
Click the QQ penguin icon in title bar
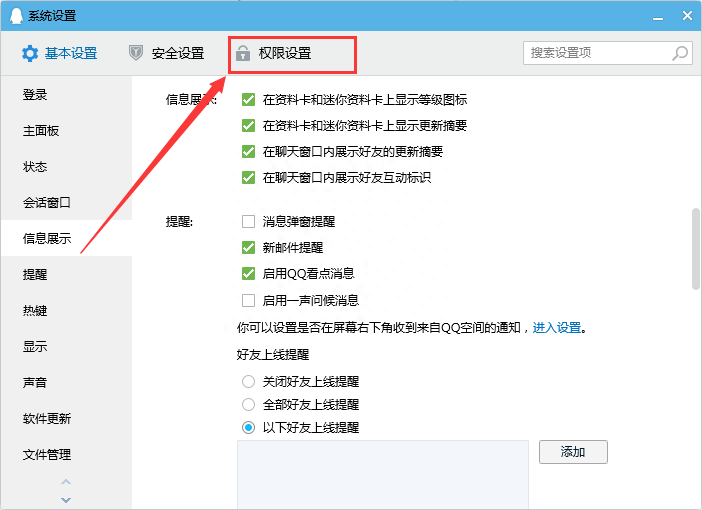click(x=15, y=15)
